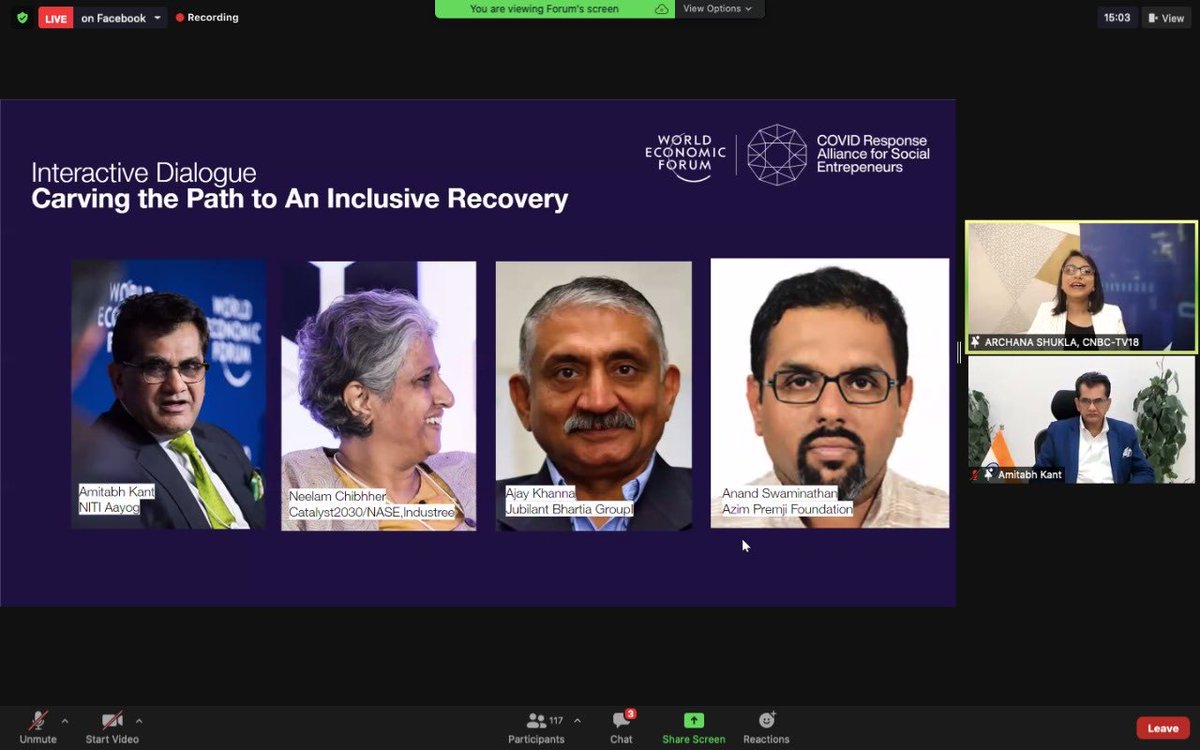Click the 'COVID Response Alliance for Social Entrepeneurs' text

[873, 154]
